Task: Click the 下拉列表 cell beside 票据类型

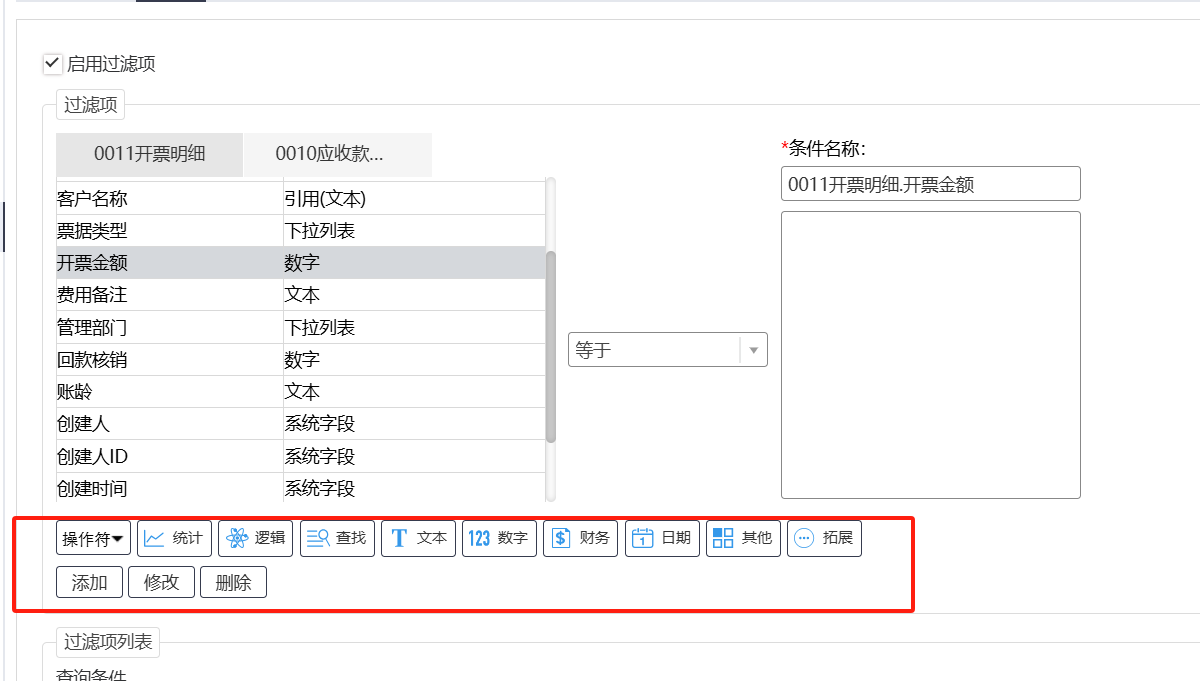Action: (414, 231)
